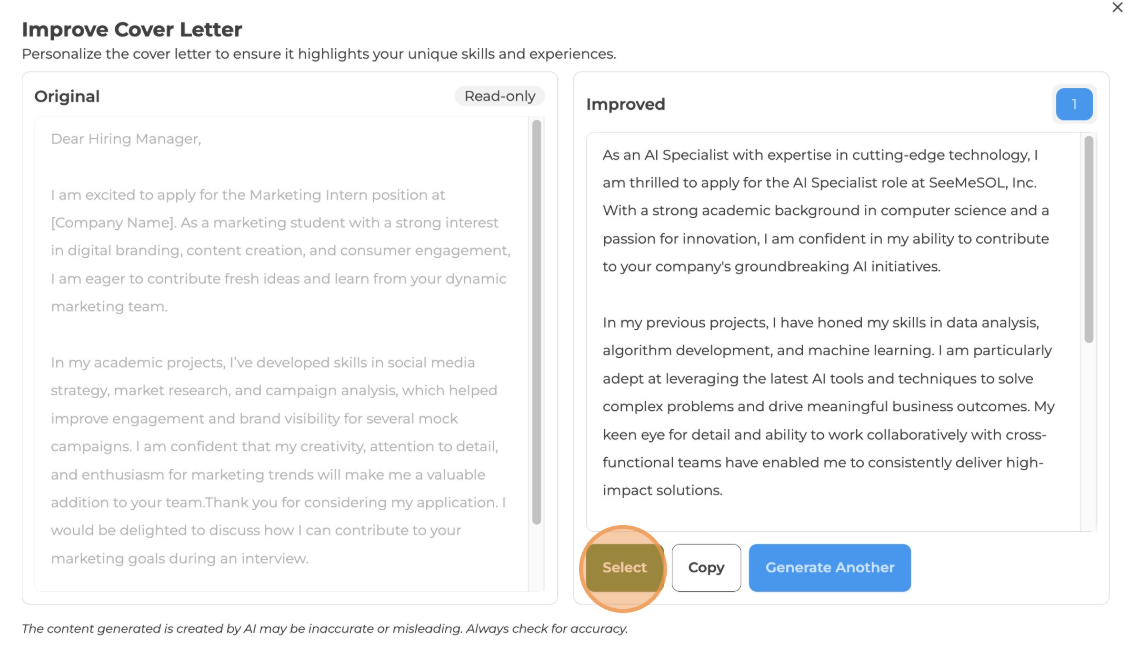The width and height of the screenshot is (1130, 650).
Task: Click the Read-only badge on Original panel
Action: click(500, 96)
